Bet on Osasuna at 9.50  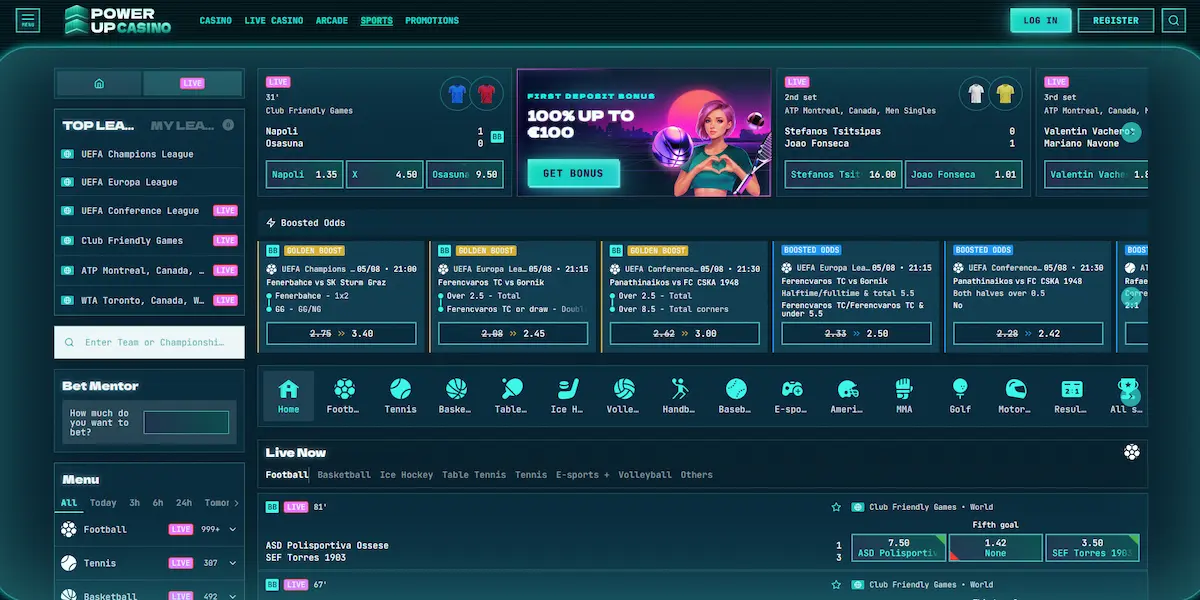tap(465, 174)
